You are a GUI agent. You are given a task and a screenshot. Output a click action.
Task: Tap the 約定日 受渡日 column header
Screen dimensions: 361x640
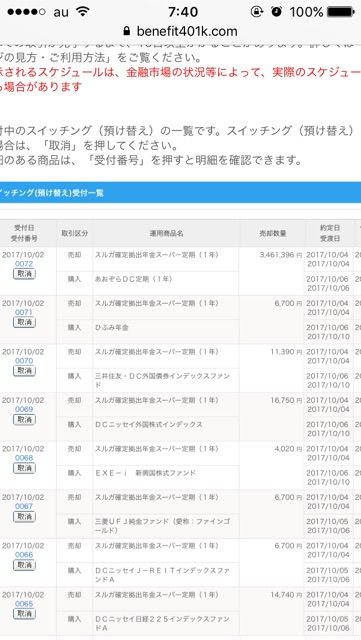329,233
